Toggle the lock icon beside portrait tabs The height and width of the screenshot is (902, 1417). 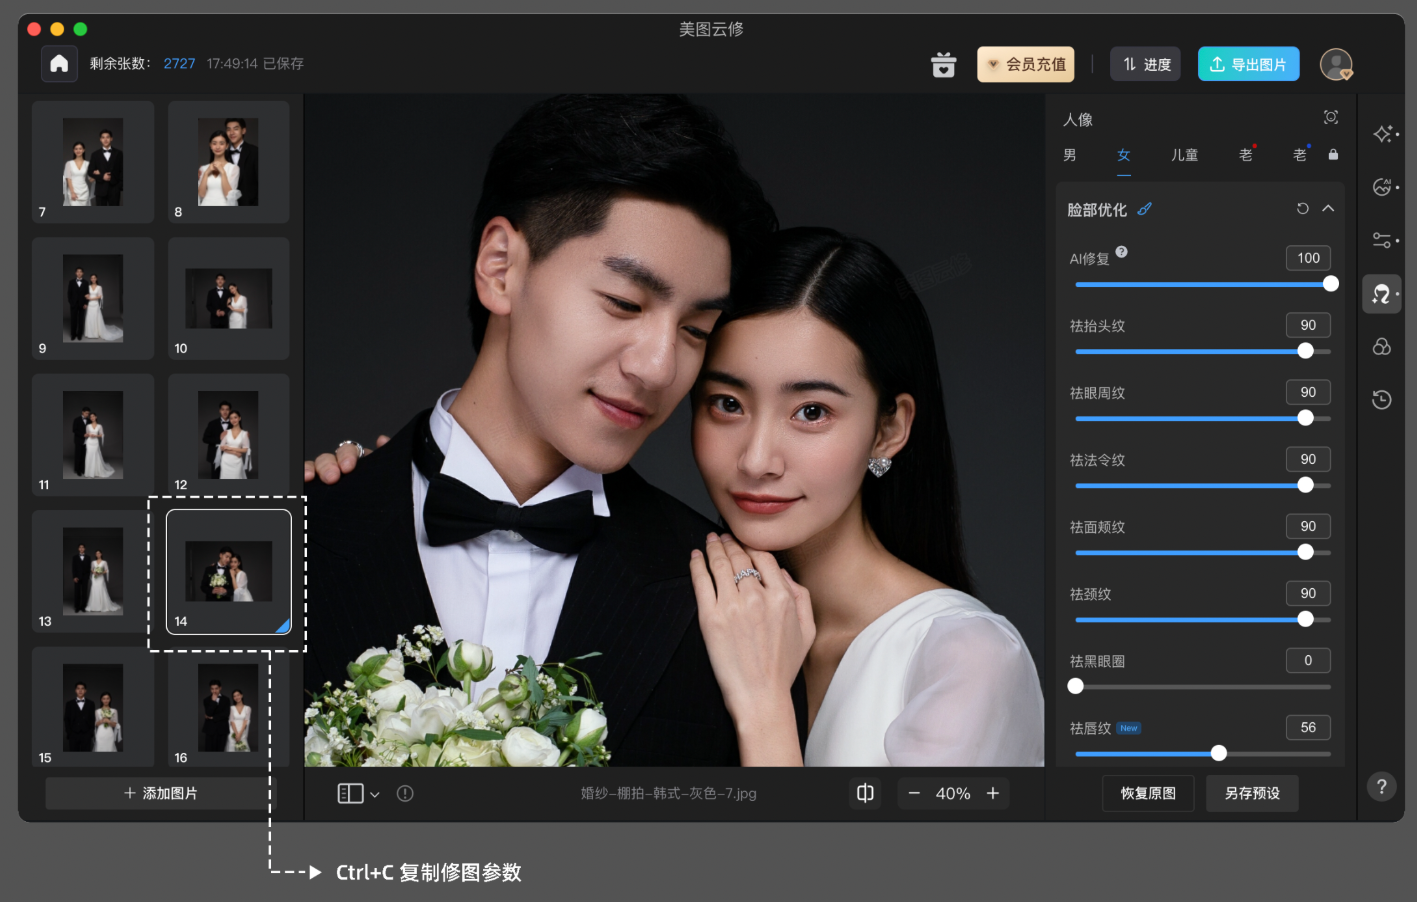(1333, 155)
